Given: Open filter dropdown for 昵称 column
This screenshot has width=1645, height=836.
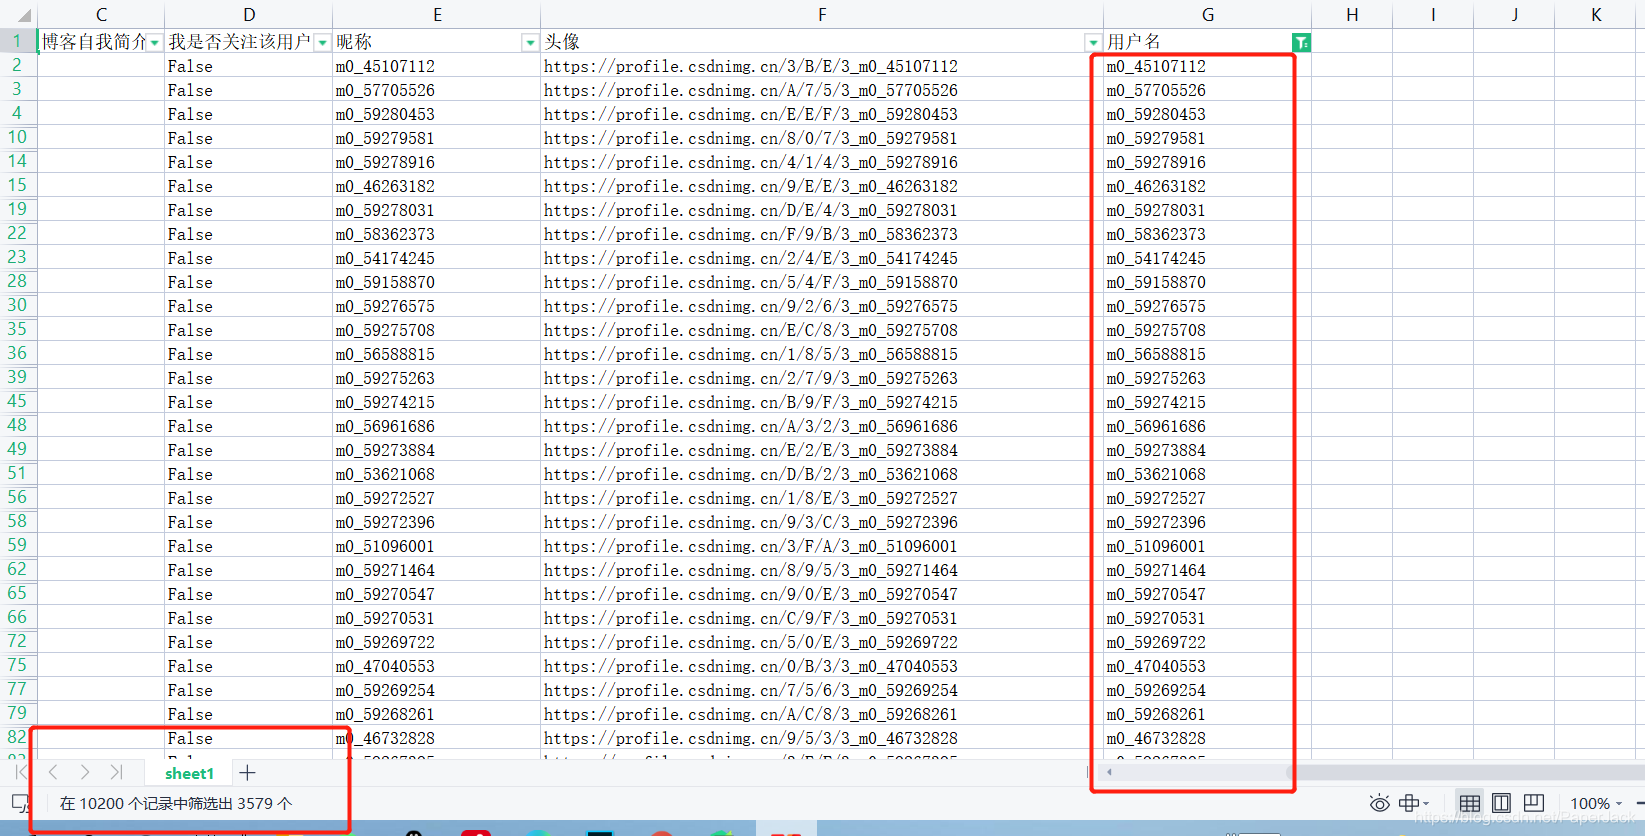Looking at the screenshot, I should click(530, 43).
